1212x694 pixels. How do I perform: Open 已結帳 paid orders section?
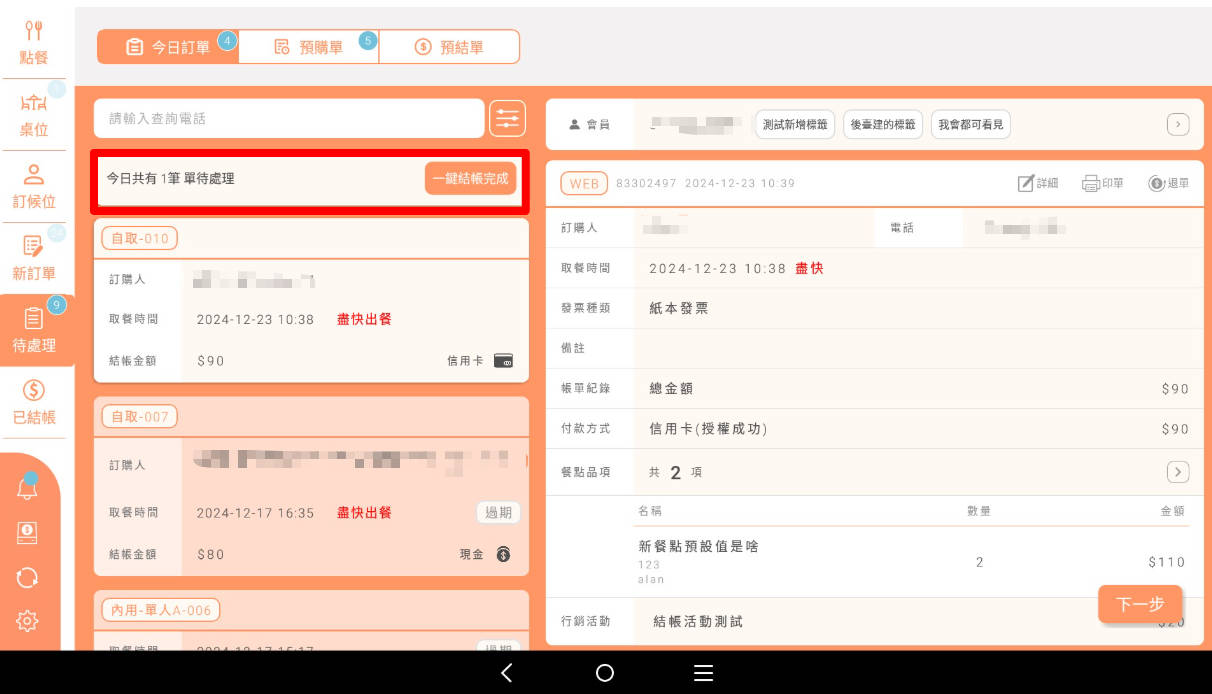tap(34, 402)
